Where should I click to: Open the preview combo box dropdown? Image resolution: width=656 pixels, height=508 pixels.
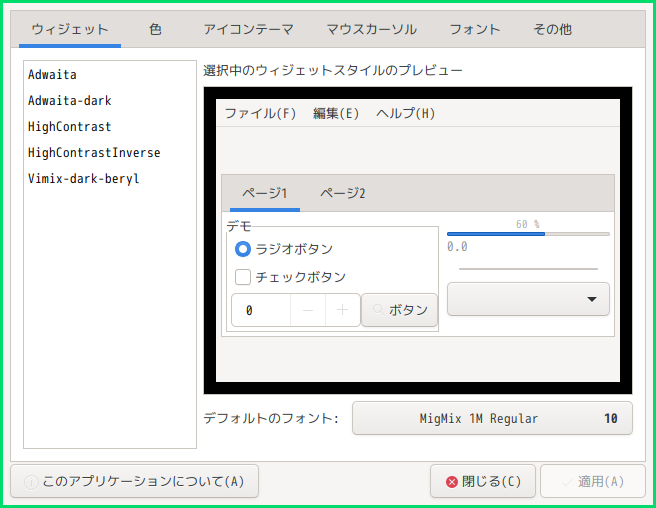tap(528, 299)
